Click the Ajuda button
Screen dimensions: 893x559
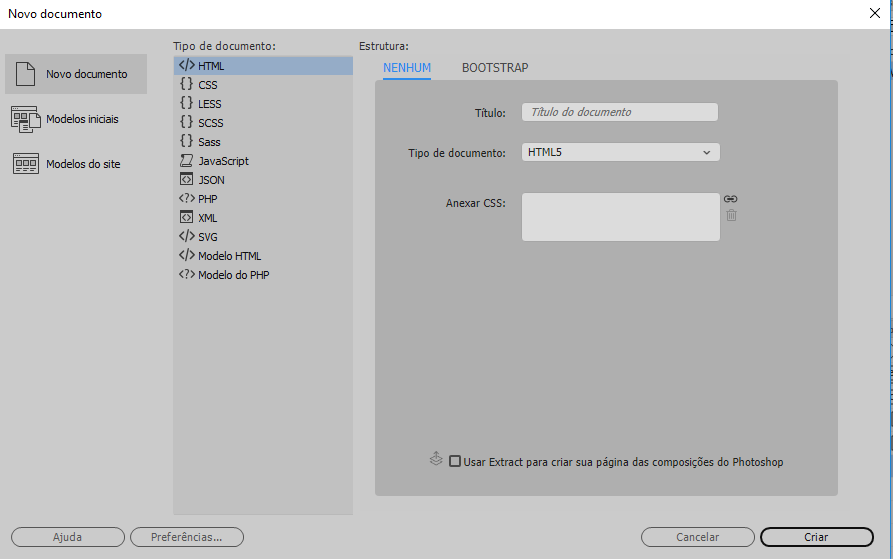(68, 537)
